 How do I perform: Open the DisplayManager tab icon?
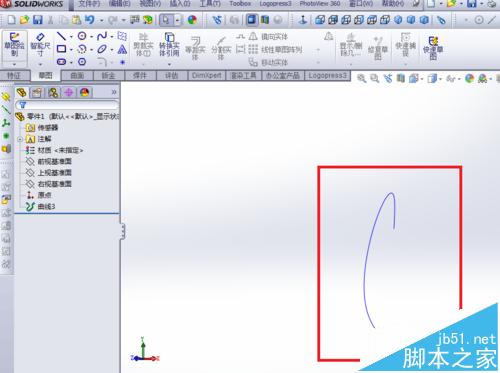point(85,92)
